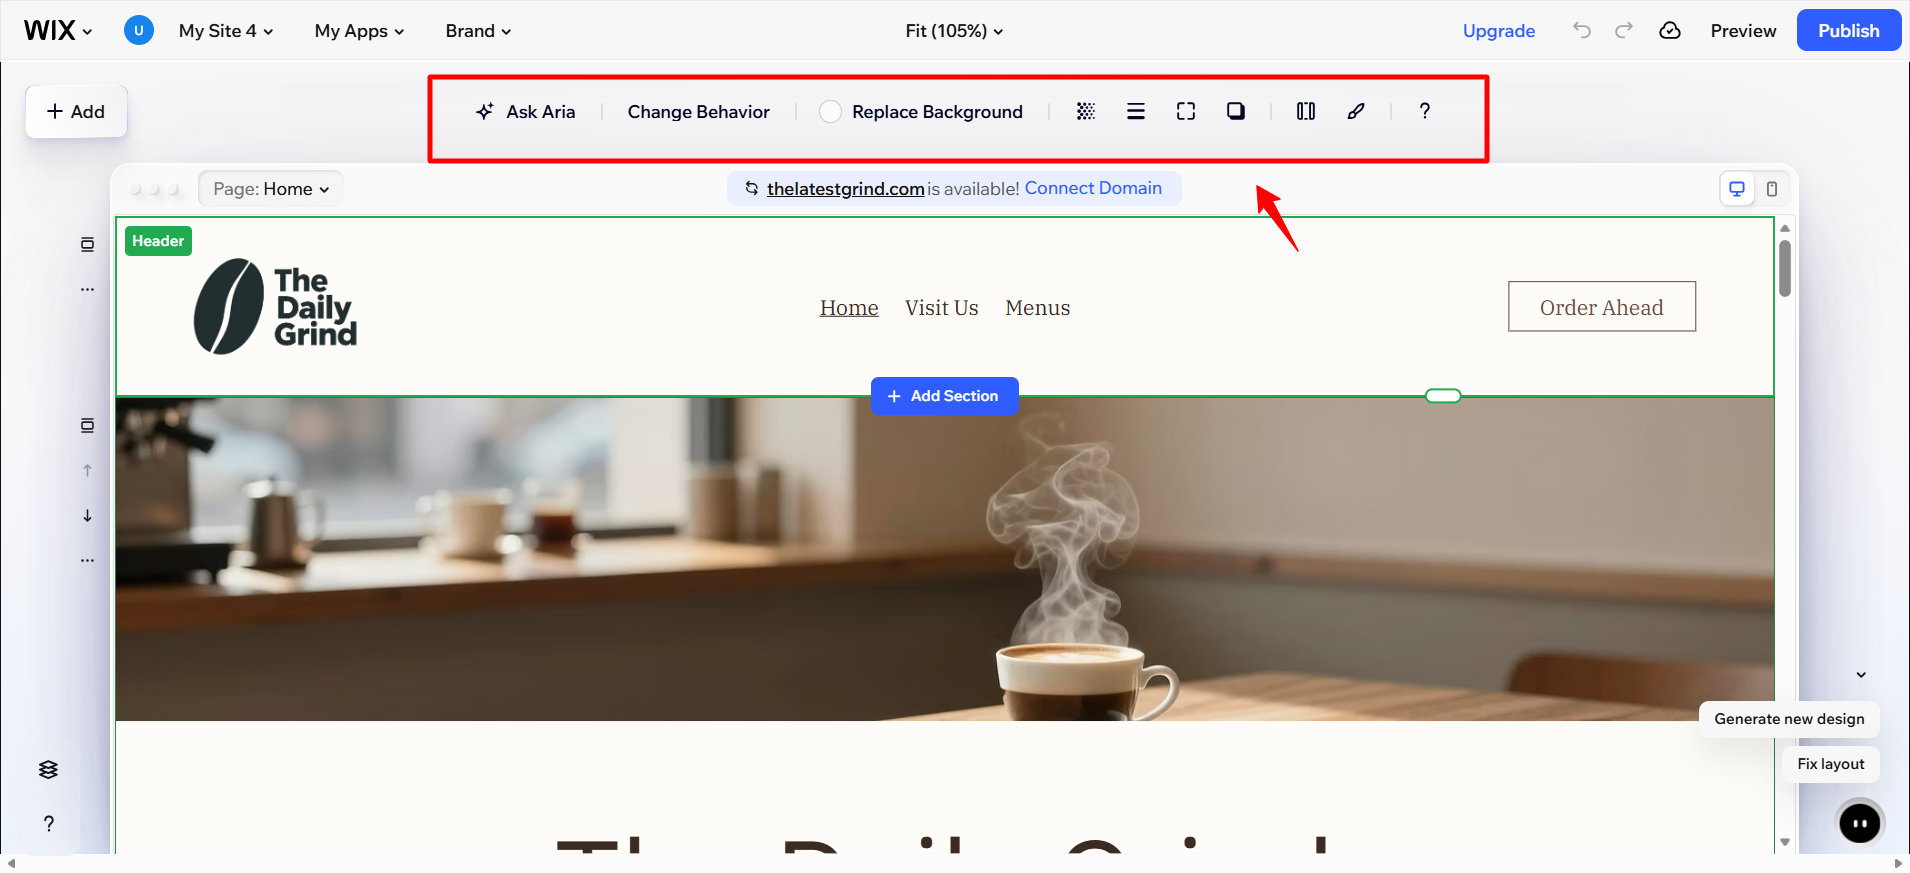Click the green header resize handle
Viewport: 1910px width, 873px height.
1443,396
